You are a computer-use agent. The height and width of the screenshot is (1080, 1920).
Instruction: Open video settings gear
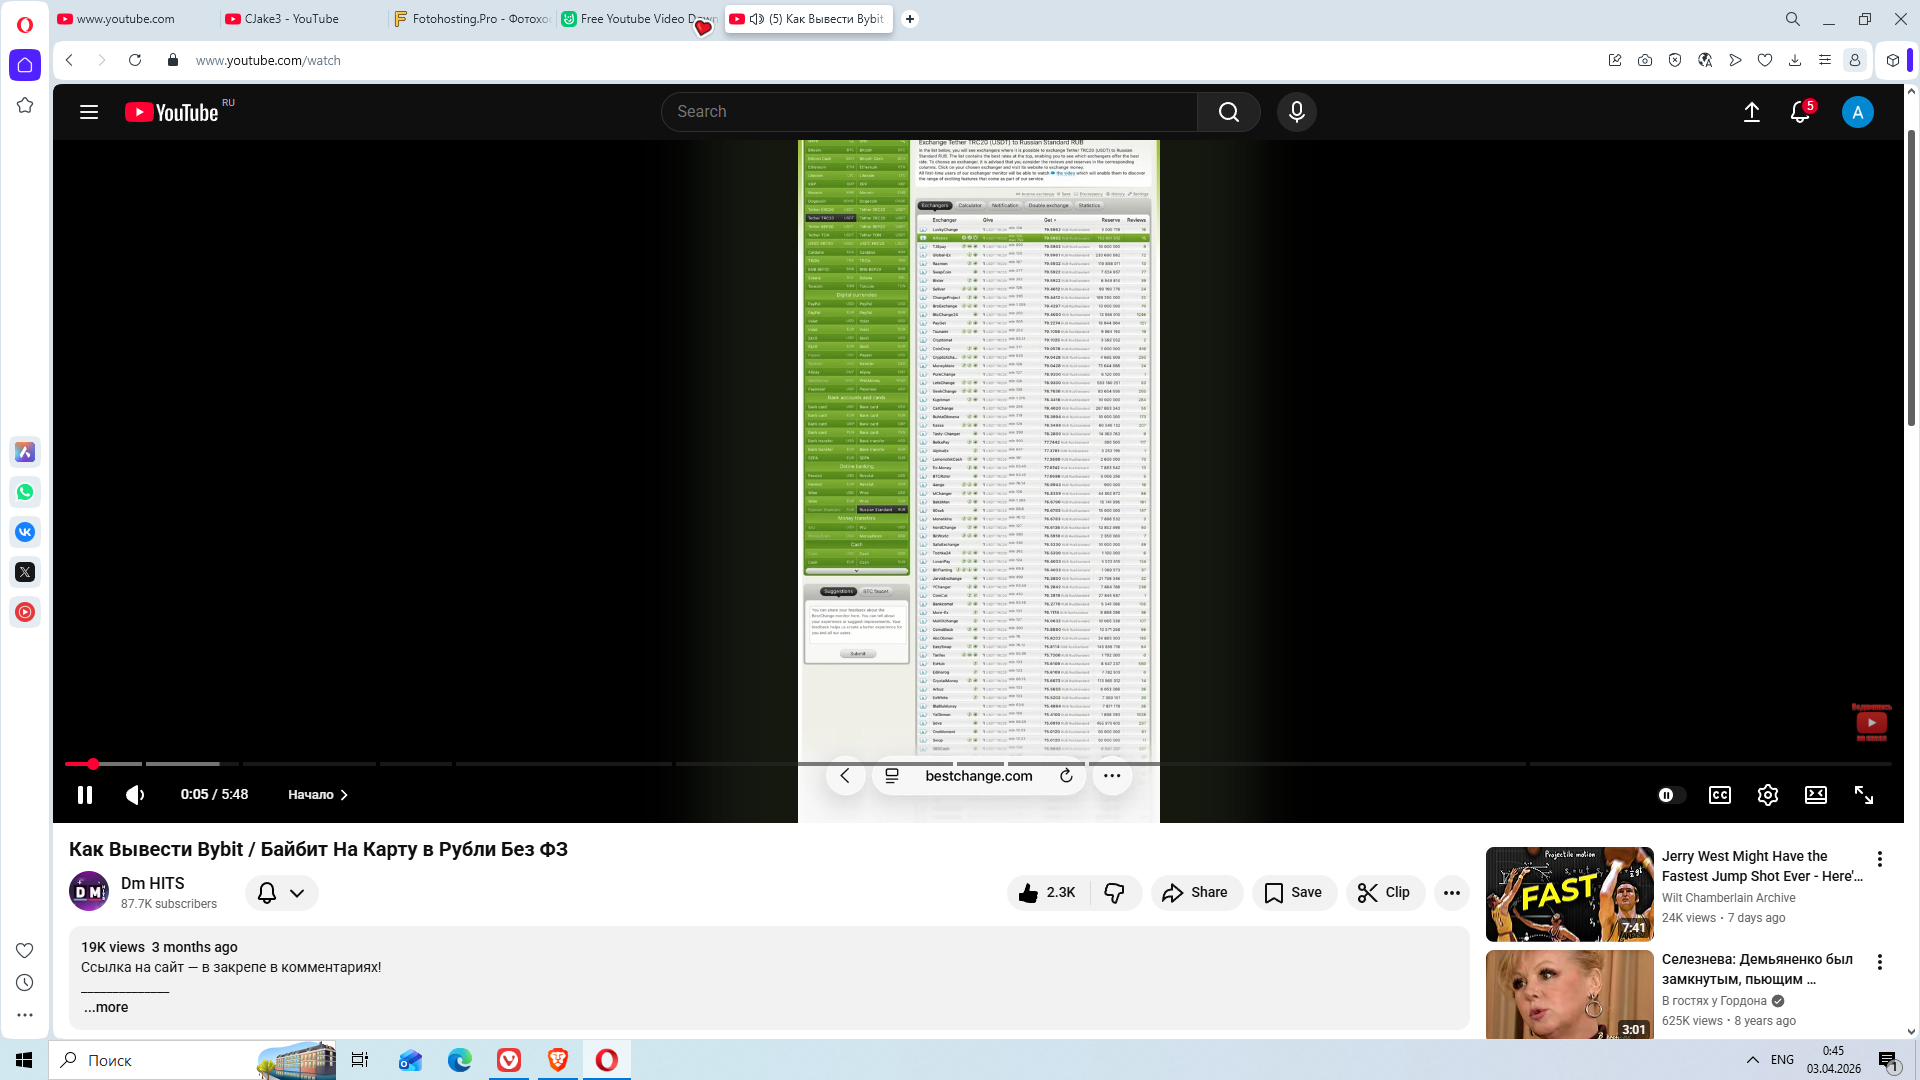tap(1767, 795)
